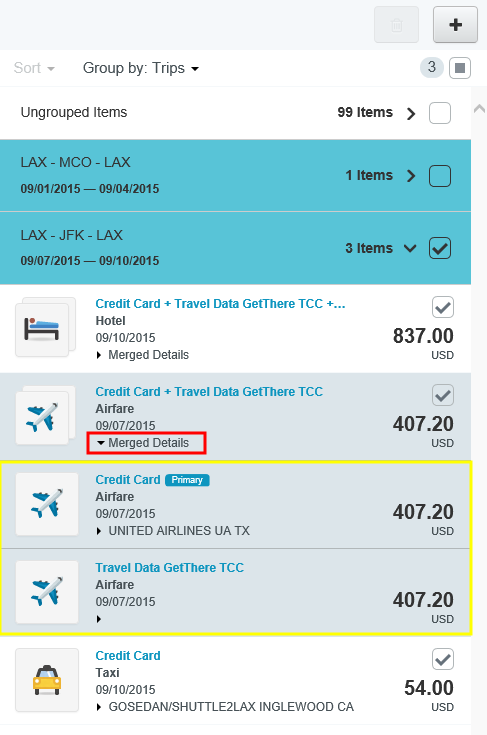
Task: Click the plus add expense button
Action: (x=455, y=24)
